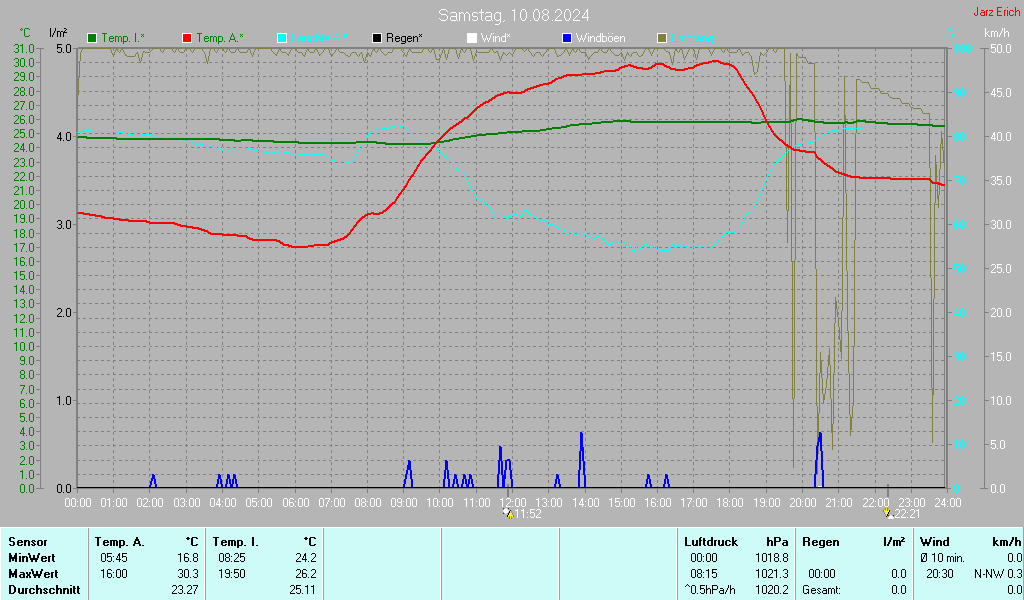
Task: Click the white Wind legend swatch
Action: coord(472,38)
